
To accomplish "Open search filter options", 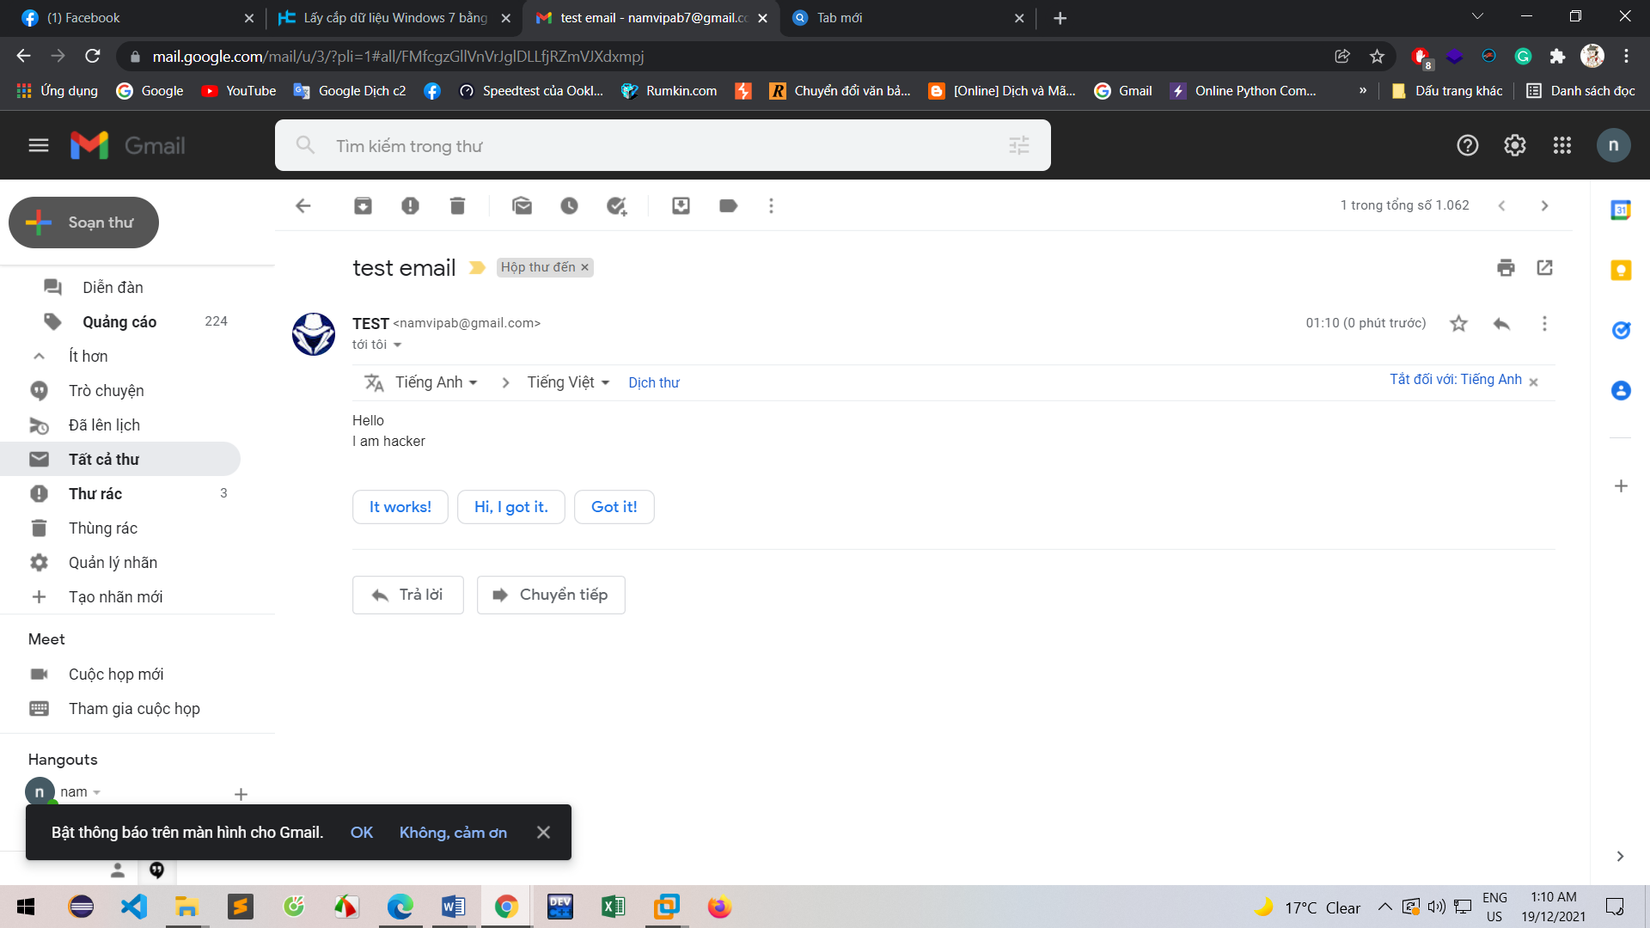I will tap(1019, 145).
